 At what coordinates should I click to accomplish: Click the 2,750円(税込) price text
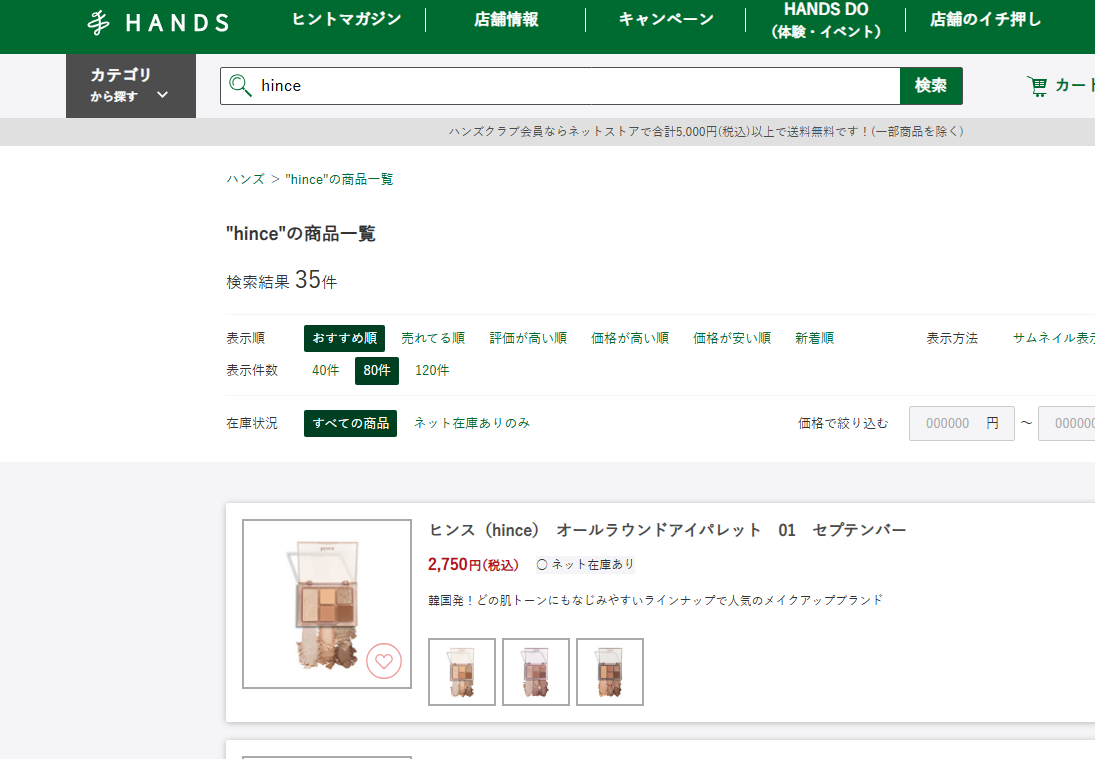coord(473,564)
